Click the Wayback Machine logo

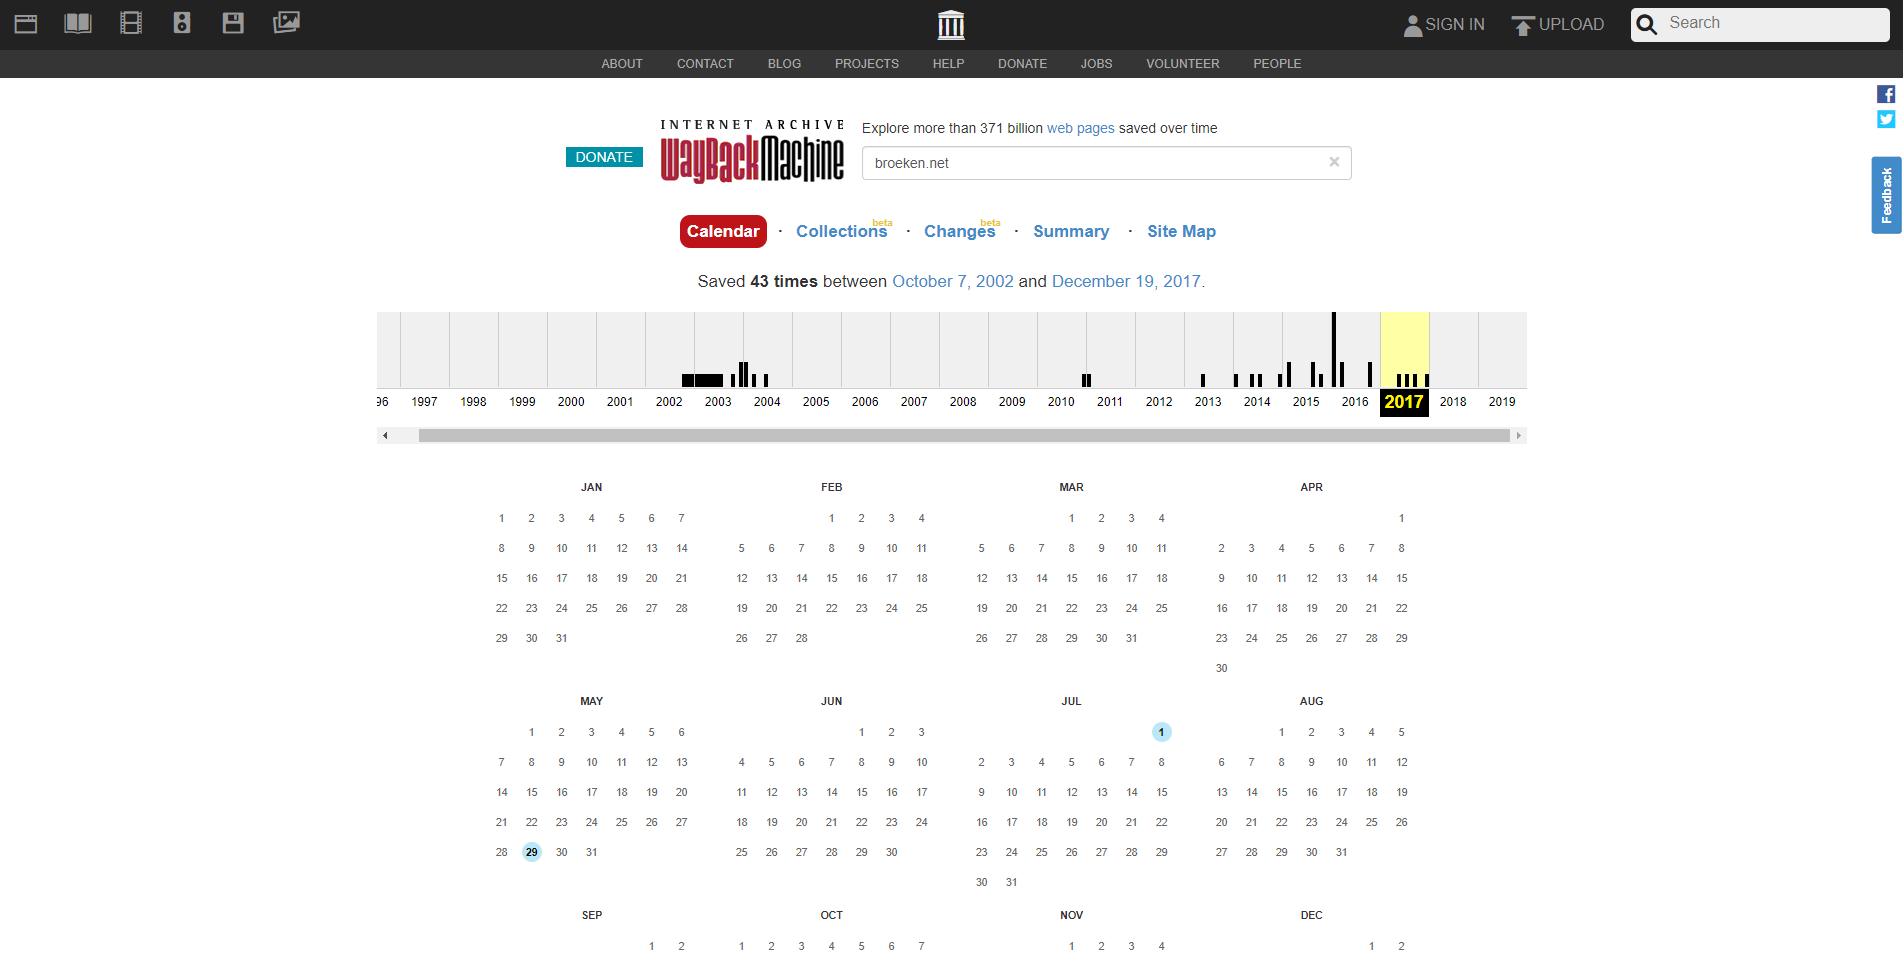(x=752, y=152)
